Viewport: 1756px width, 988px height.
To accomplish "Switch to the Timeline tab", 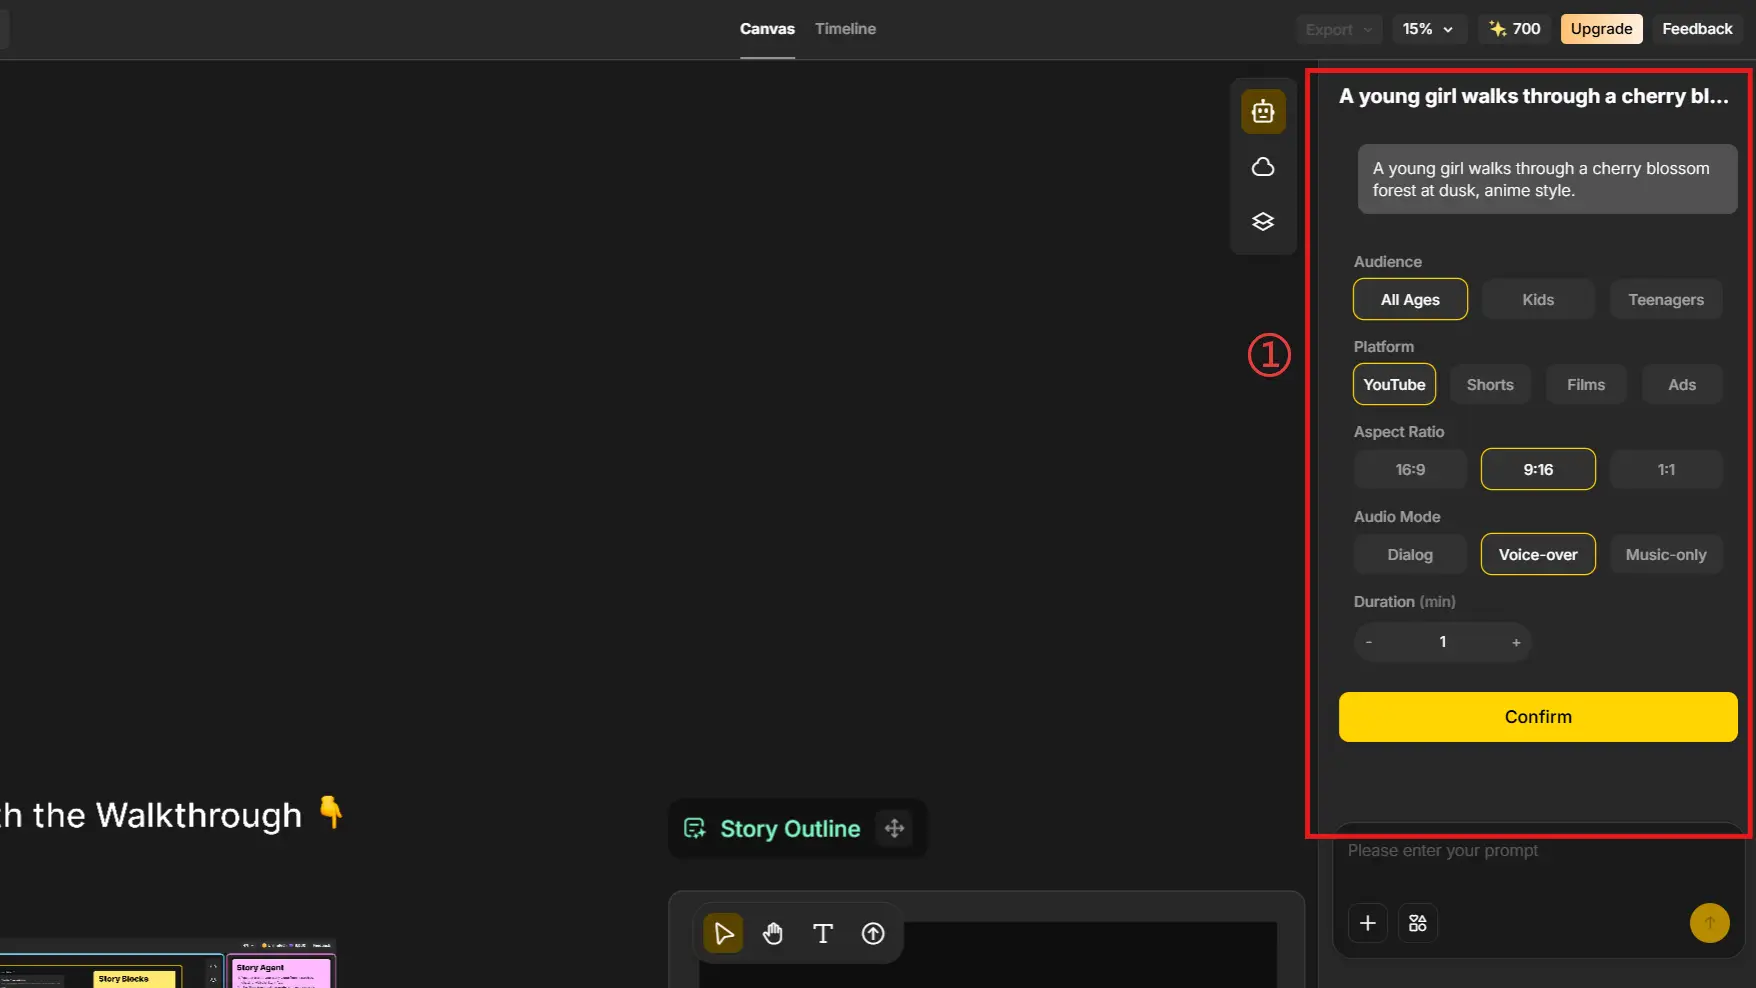I will tap(845, 29).
